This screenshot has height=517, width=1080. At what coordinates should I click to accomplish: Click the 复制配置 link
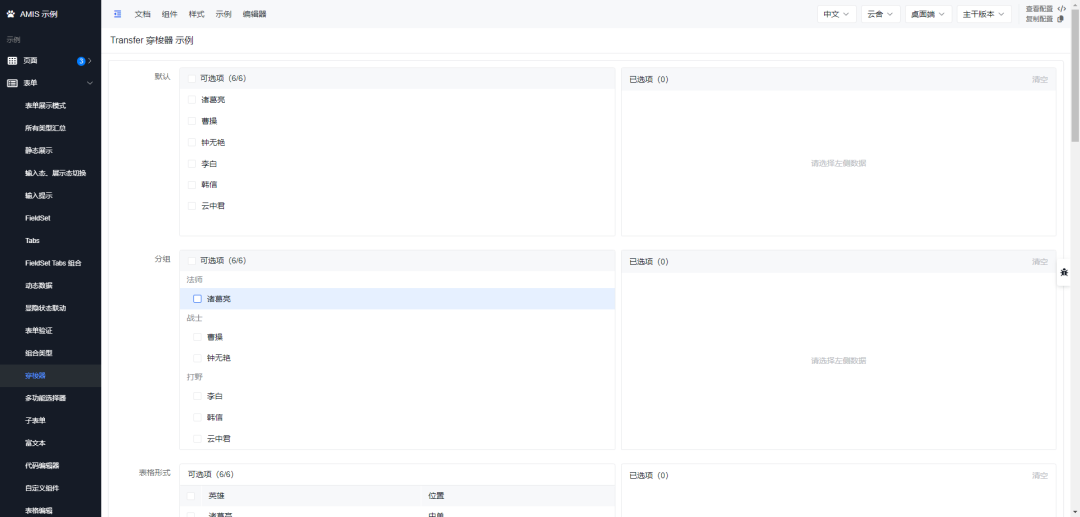coord(1039,19)
